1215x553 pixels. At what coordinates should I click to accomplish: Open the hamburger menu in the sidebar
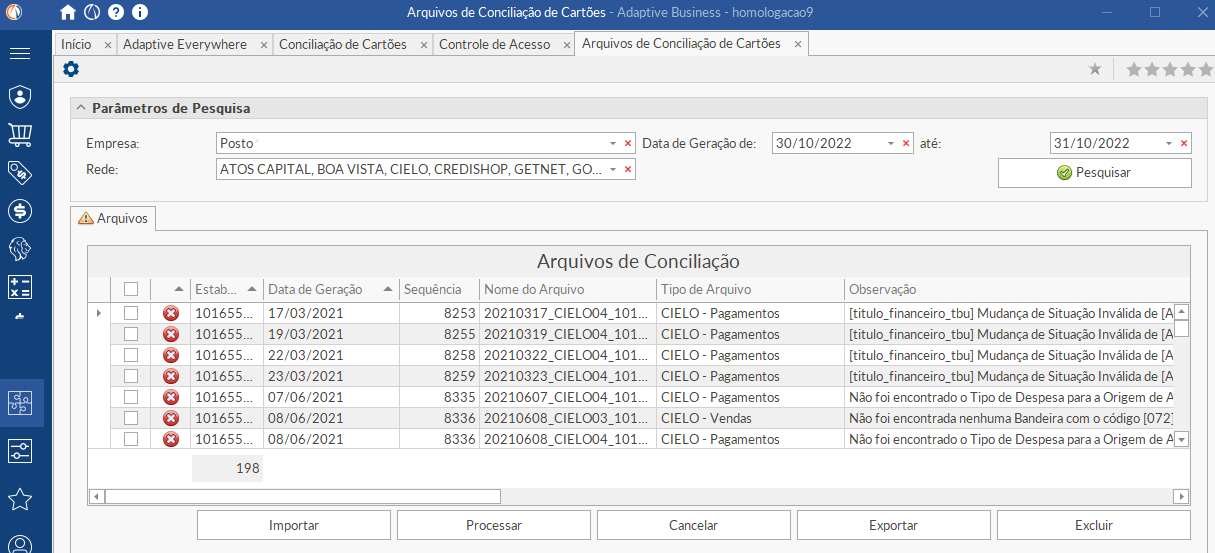pyautogui.click(x=20, y=53)
